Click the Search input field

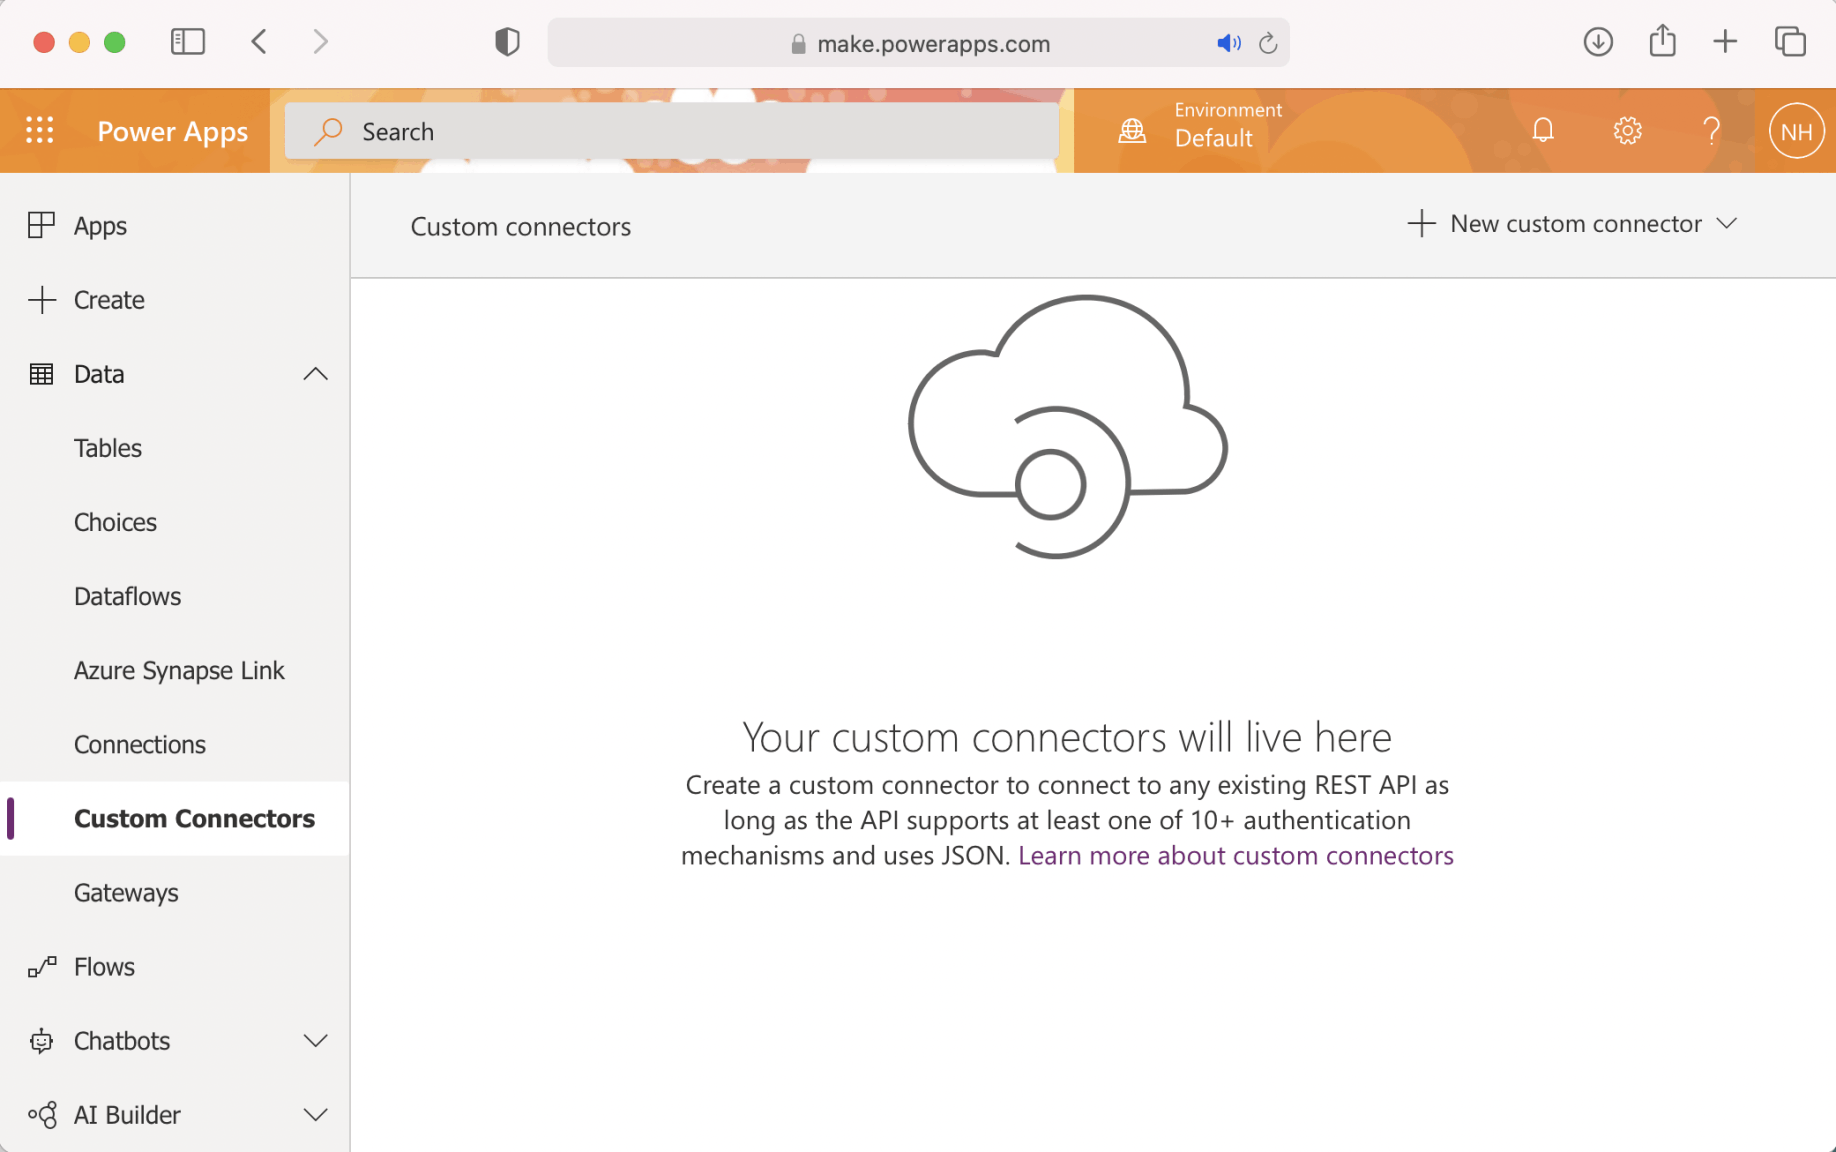[x=672, y=131]
